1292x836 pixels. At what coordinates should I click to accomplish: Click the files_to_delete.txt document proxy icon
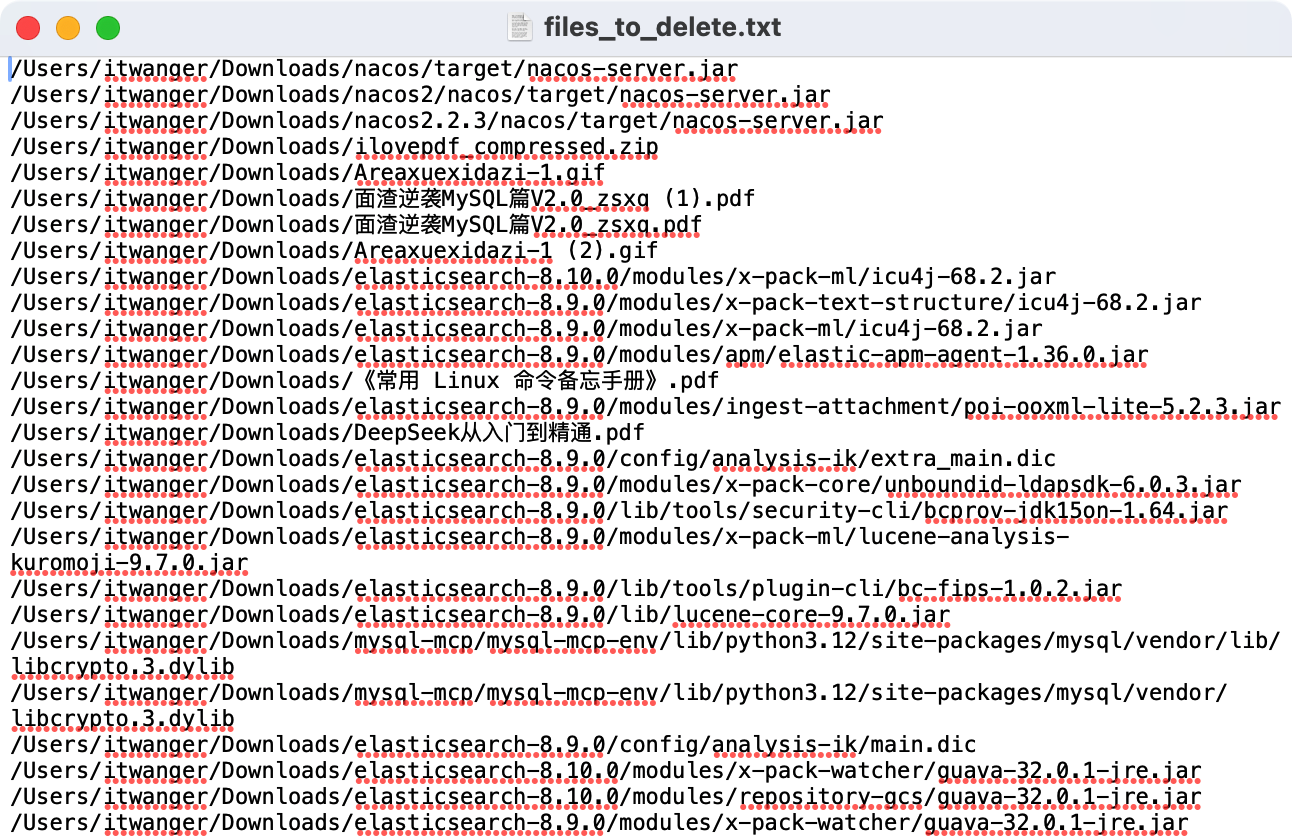pyautogui.click(x=520, y=27)
